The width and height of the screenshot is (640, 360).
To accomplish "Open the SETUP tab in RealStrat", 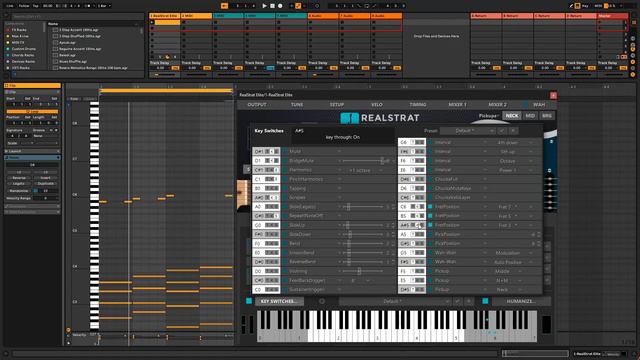I will point(336,105).
